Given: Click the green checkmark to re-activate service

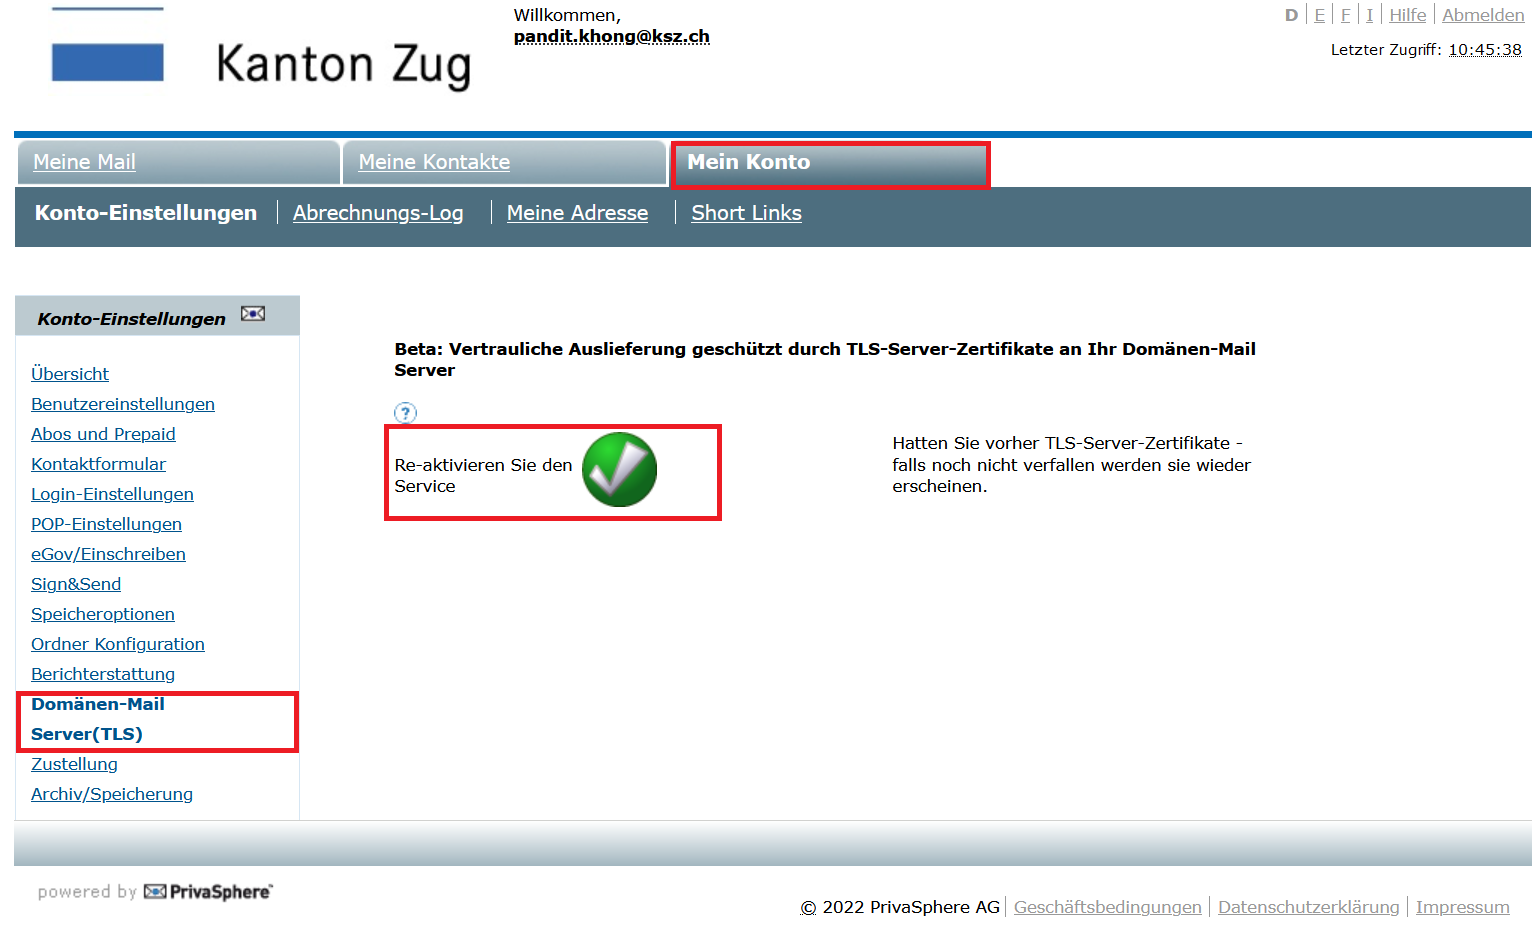Looking at the screenshot, I should (x=619, y=470).
